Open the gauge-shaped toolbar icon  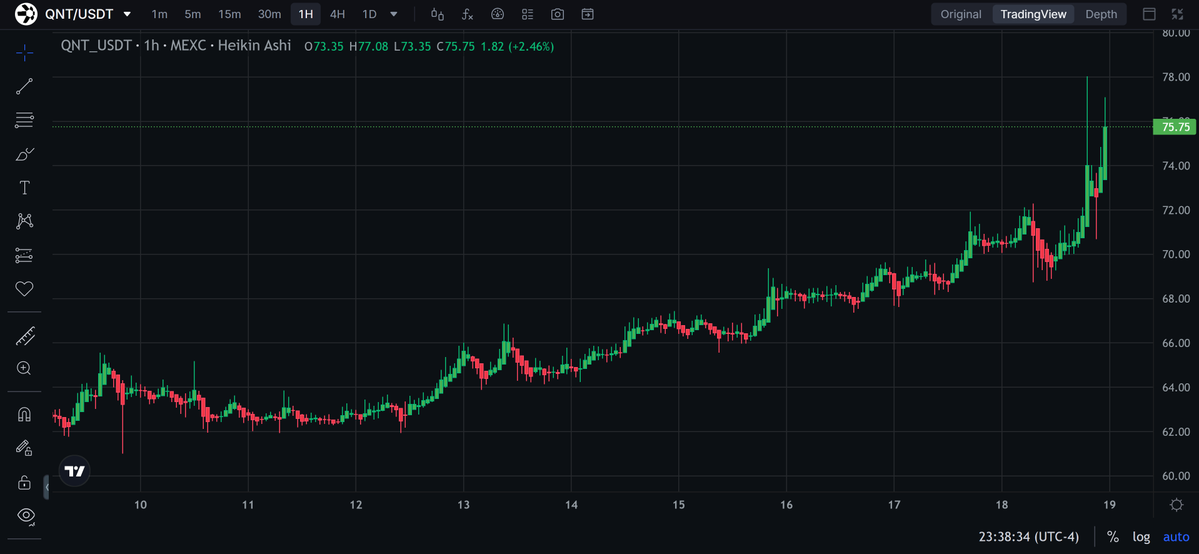(x=498, y=15)
